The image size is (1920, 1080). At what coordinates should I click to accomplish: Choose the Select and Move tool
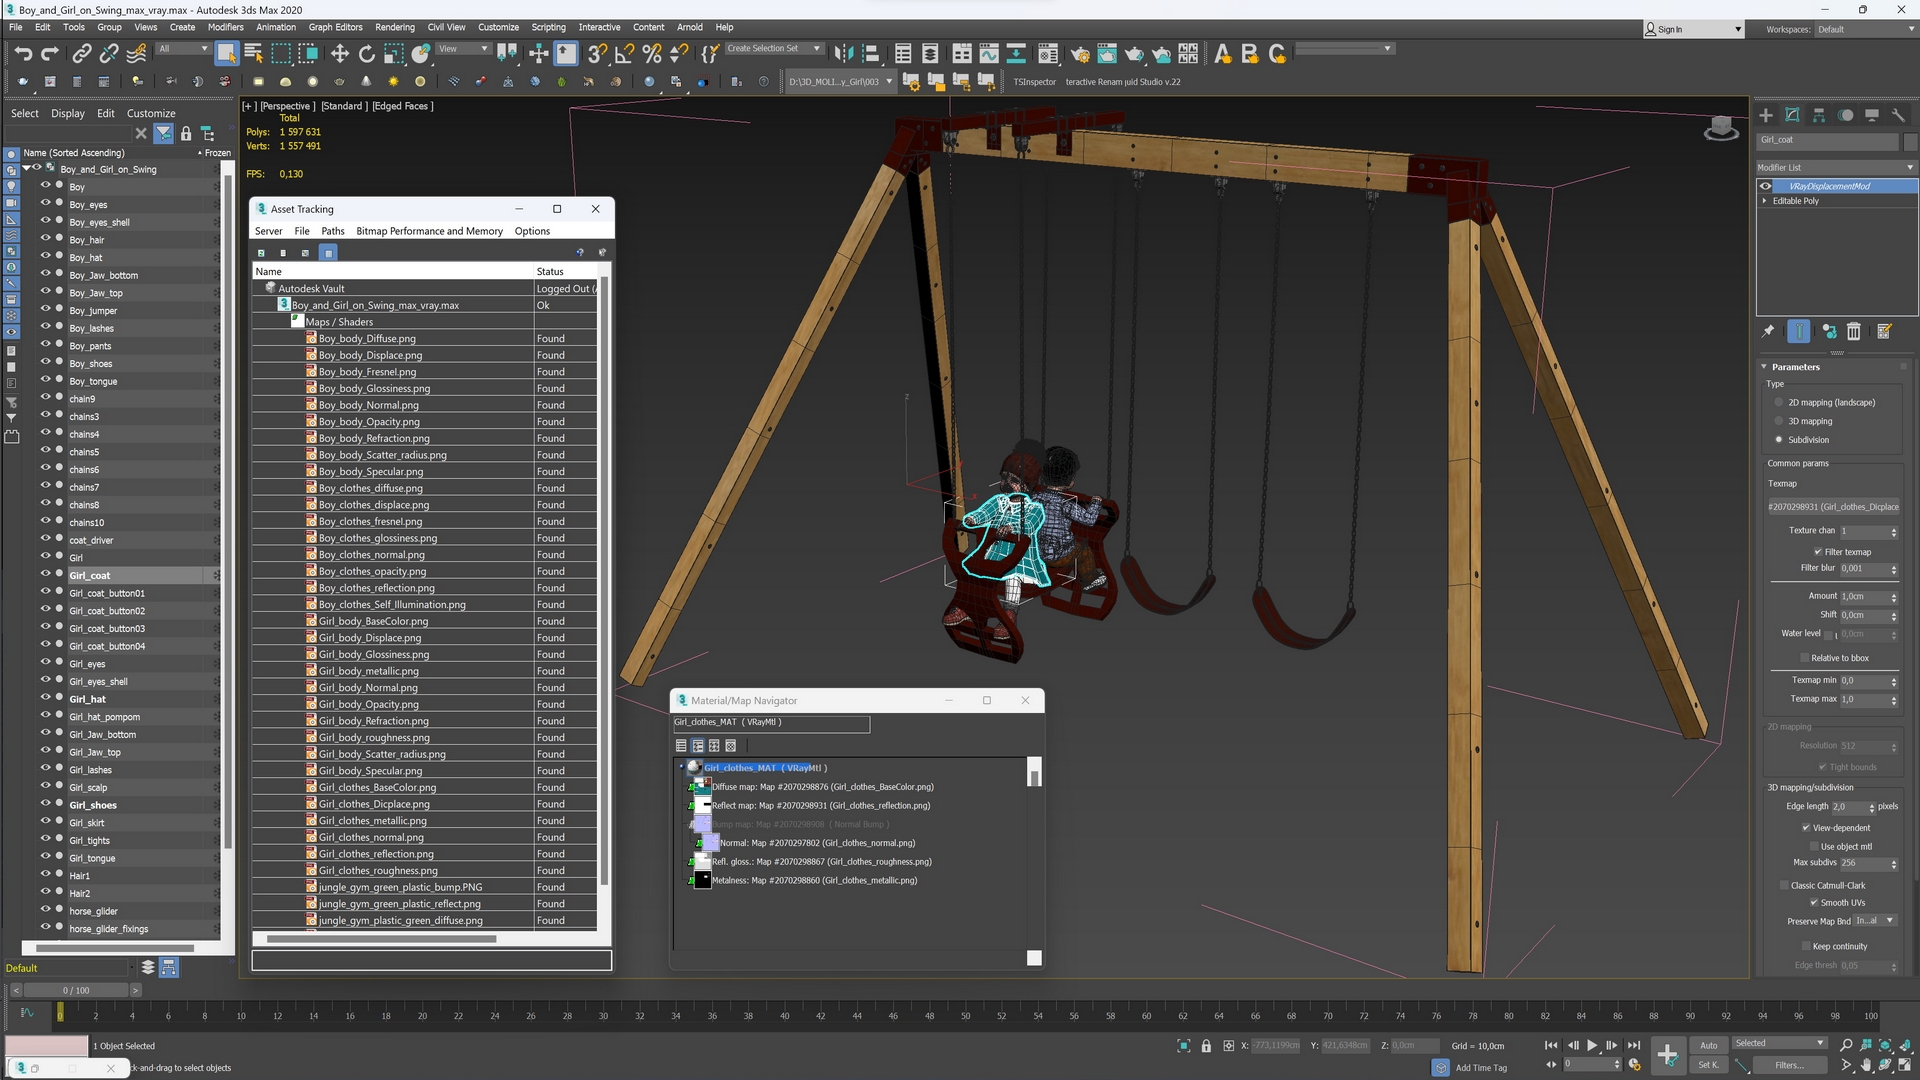[x=339, y=53]
